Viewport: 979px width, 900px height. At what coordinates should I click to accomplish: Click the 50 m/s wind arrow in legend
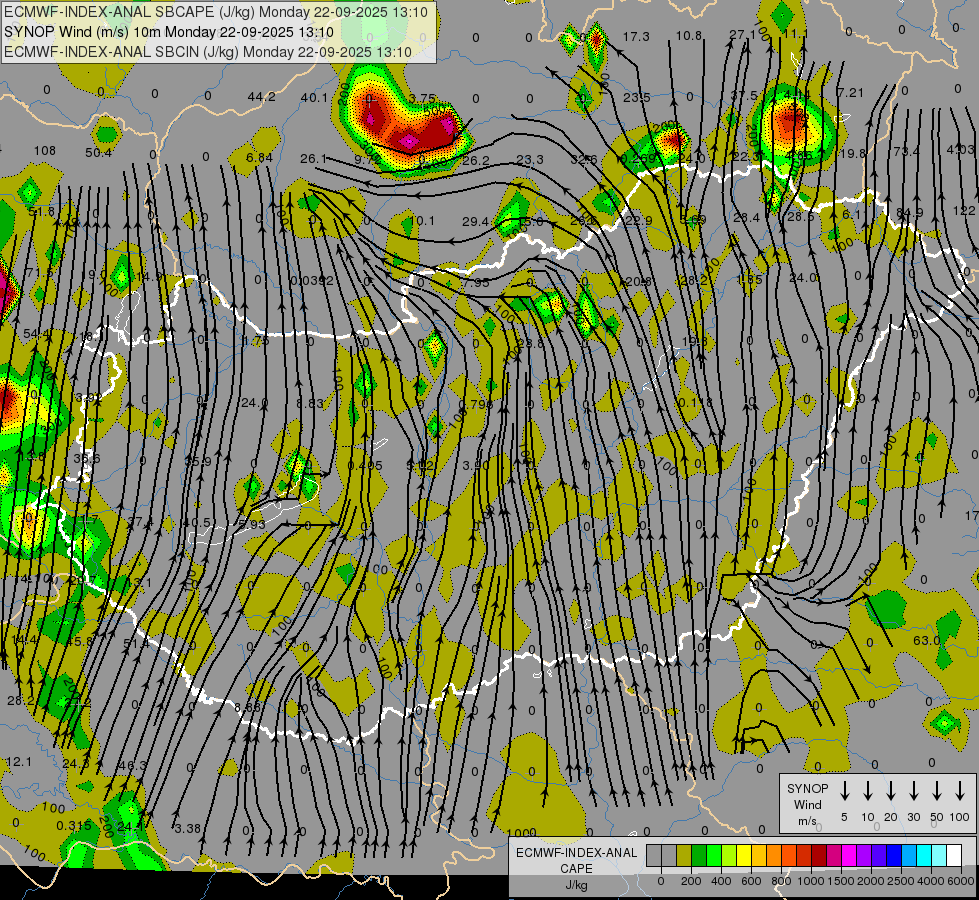coord(937,791)
